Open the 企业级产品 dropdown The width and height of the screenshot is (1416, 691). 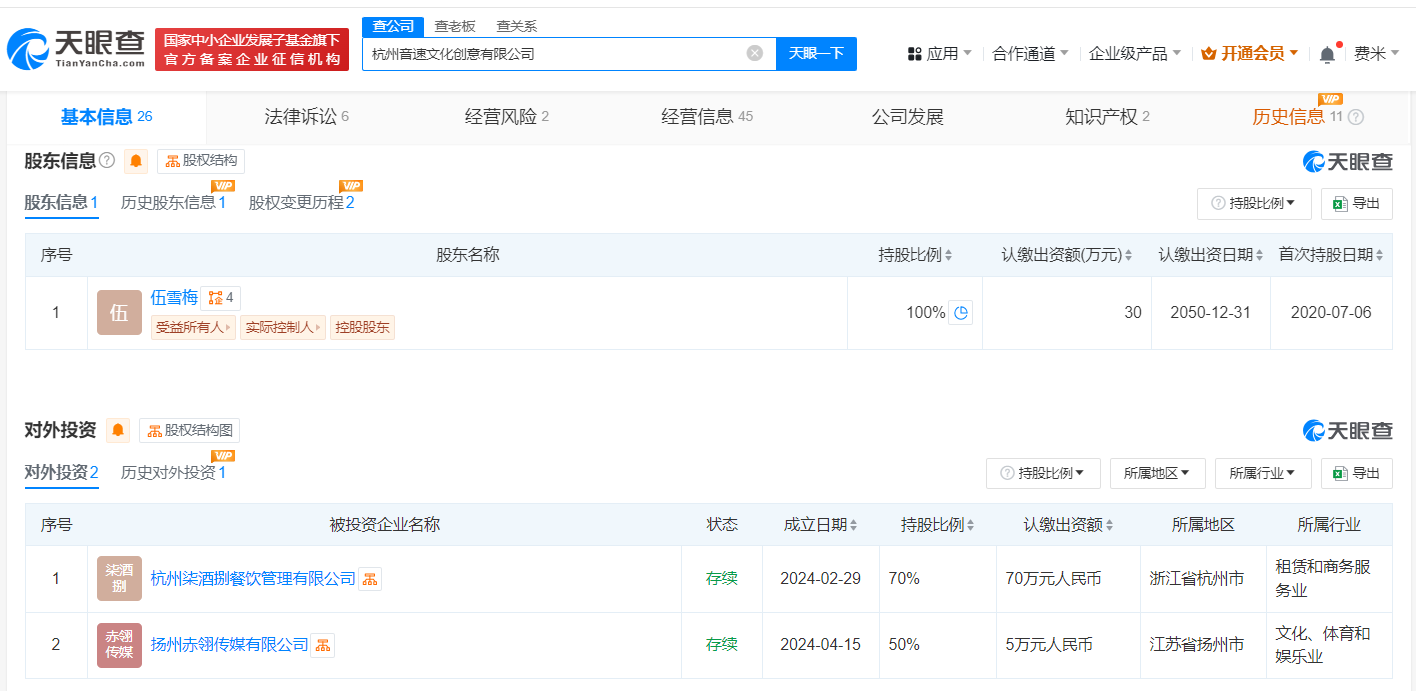[1135, 54]
